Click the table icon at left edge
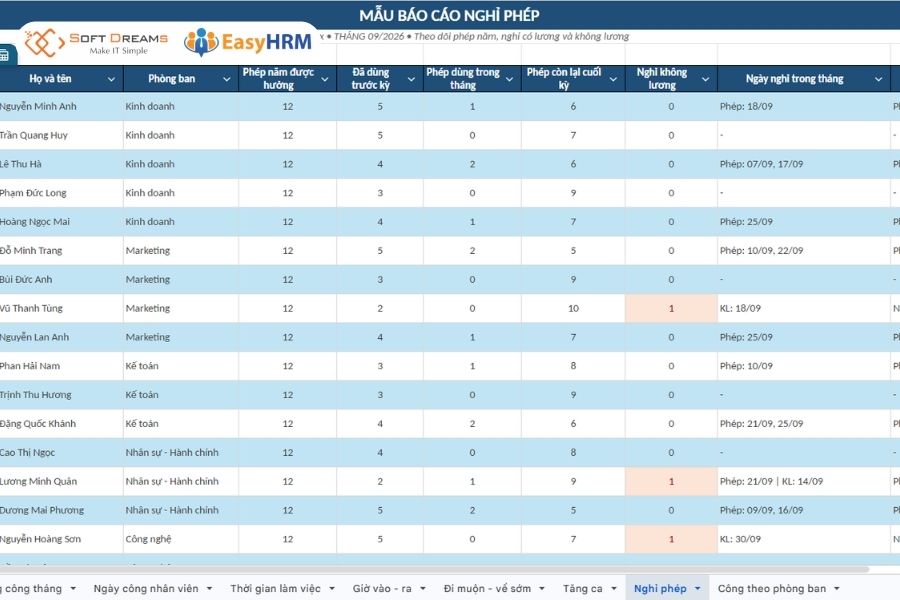This screenshot has width=900, height=600. [x=5, y=56]
